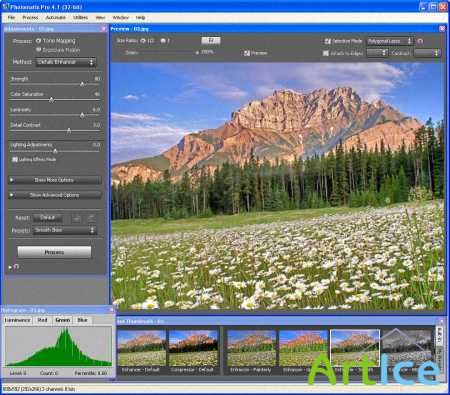Screen dimensions: 450x395
Task: Select the highlighted Enhancer preset thumbnail
Action: pyautogui.click(x=355, y=349)
